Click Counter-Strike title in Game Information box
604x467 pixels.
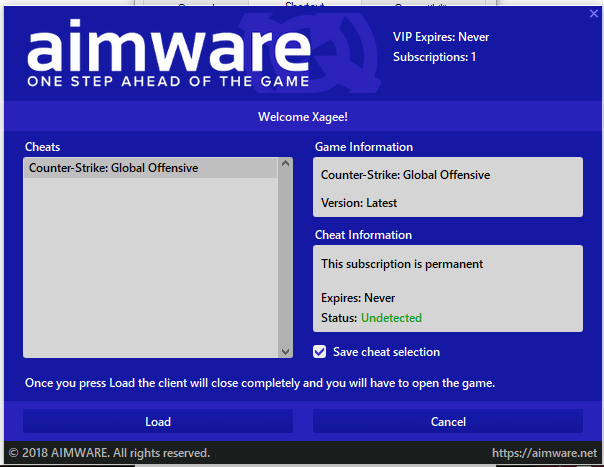pos(405,175)
